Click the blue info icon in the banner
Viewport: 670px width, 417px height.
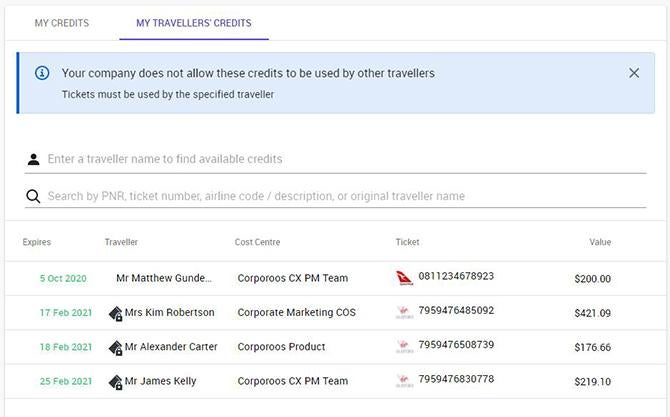pyautogui.click(x=42, y=73)
